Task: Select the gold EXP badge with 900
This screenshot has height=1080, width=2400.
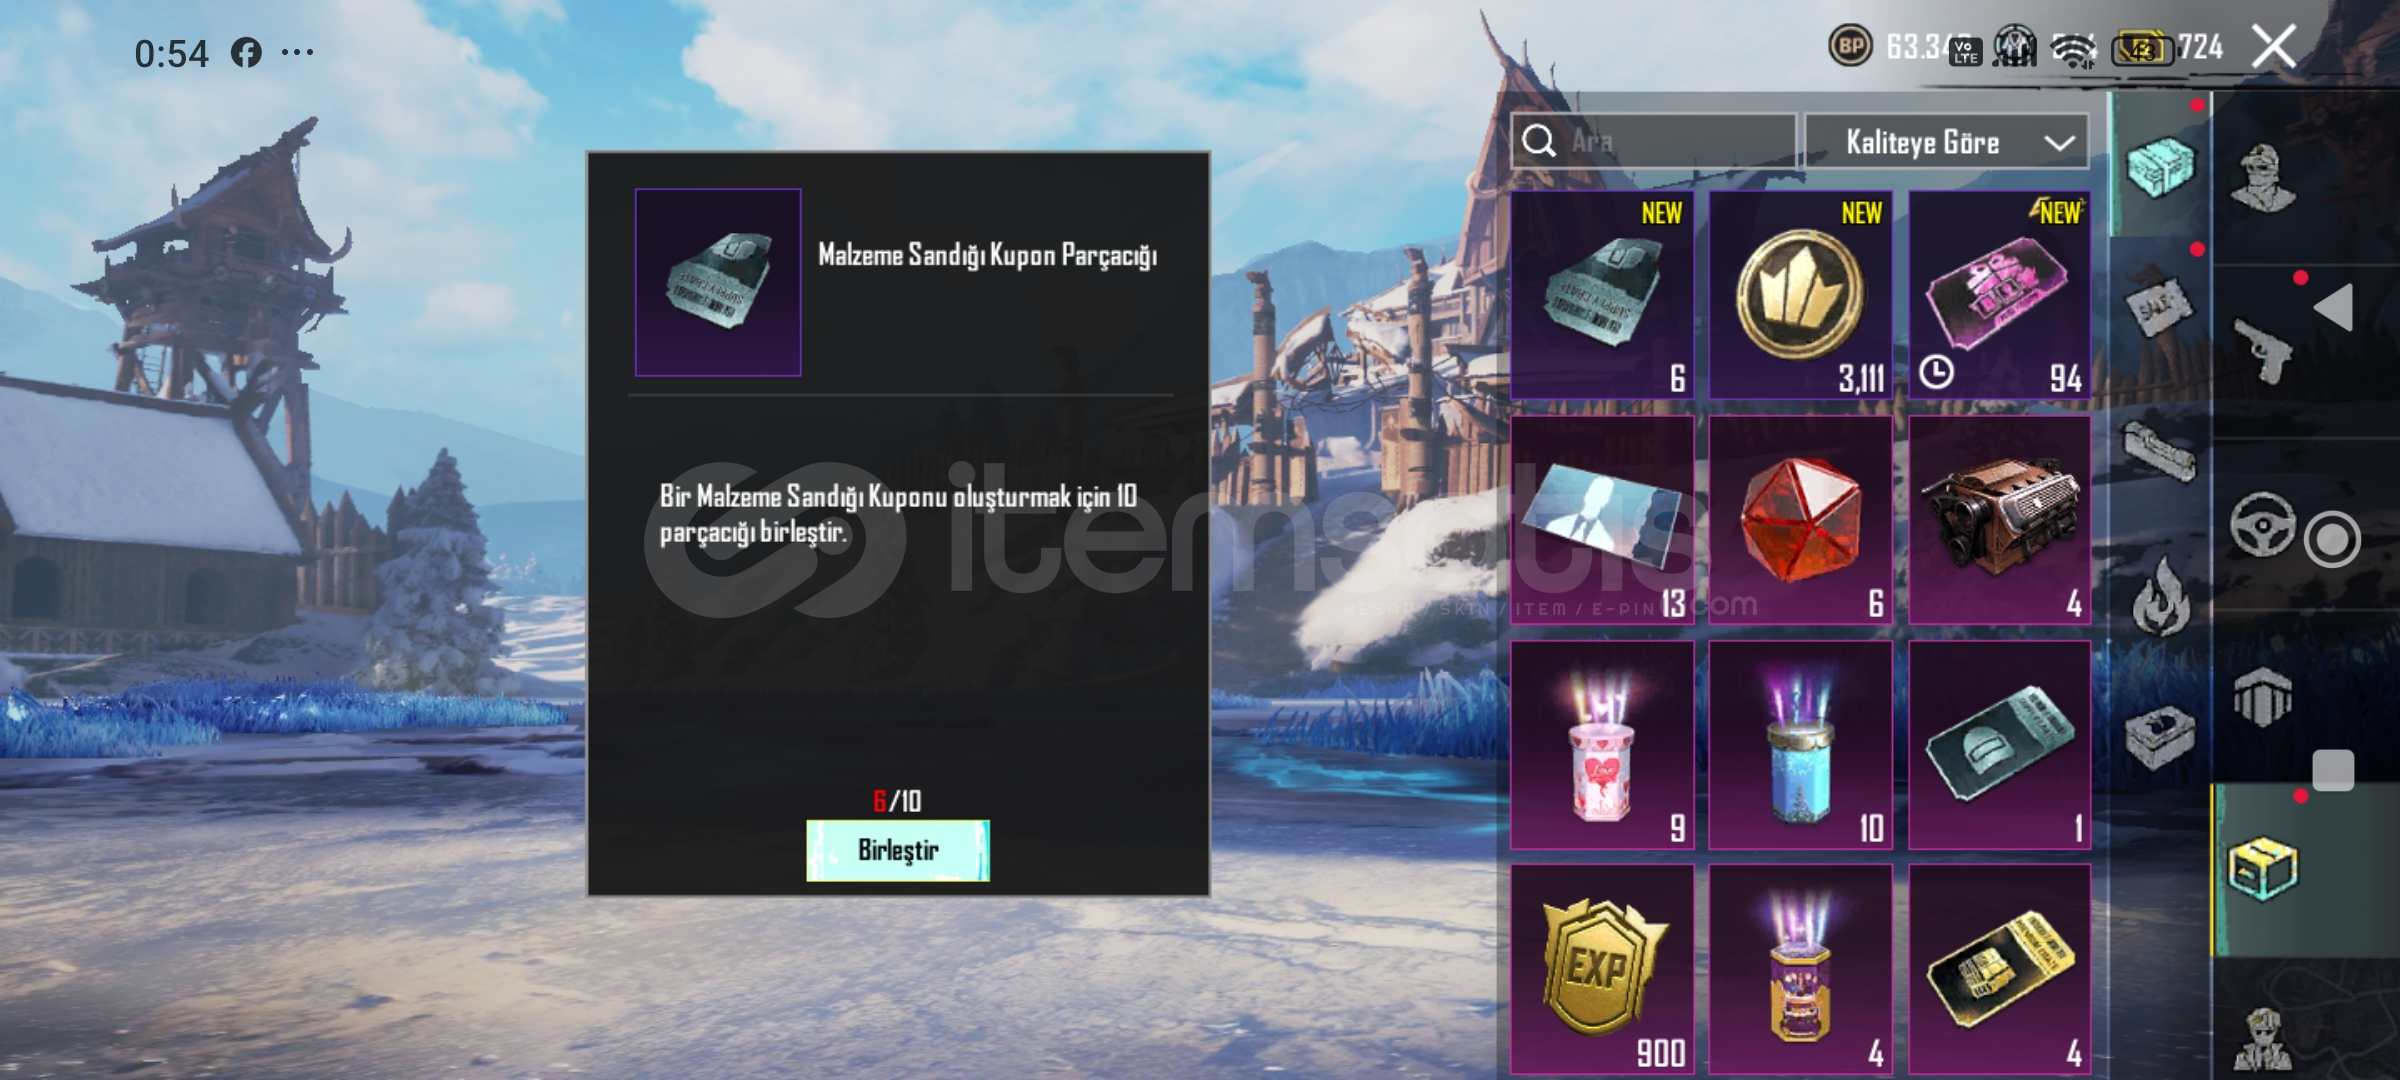Action: 1602,969
